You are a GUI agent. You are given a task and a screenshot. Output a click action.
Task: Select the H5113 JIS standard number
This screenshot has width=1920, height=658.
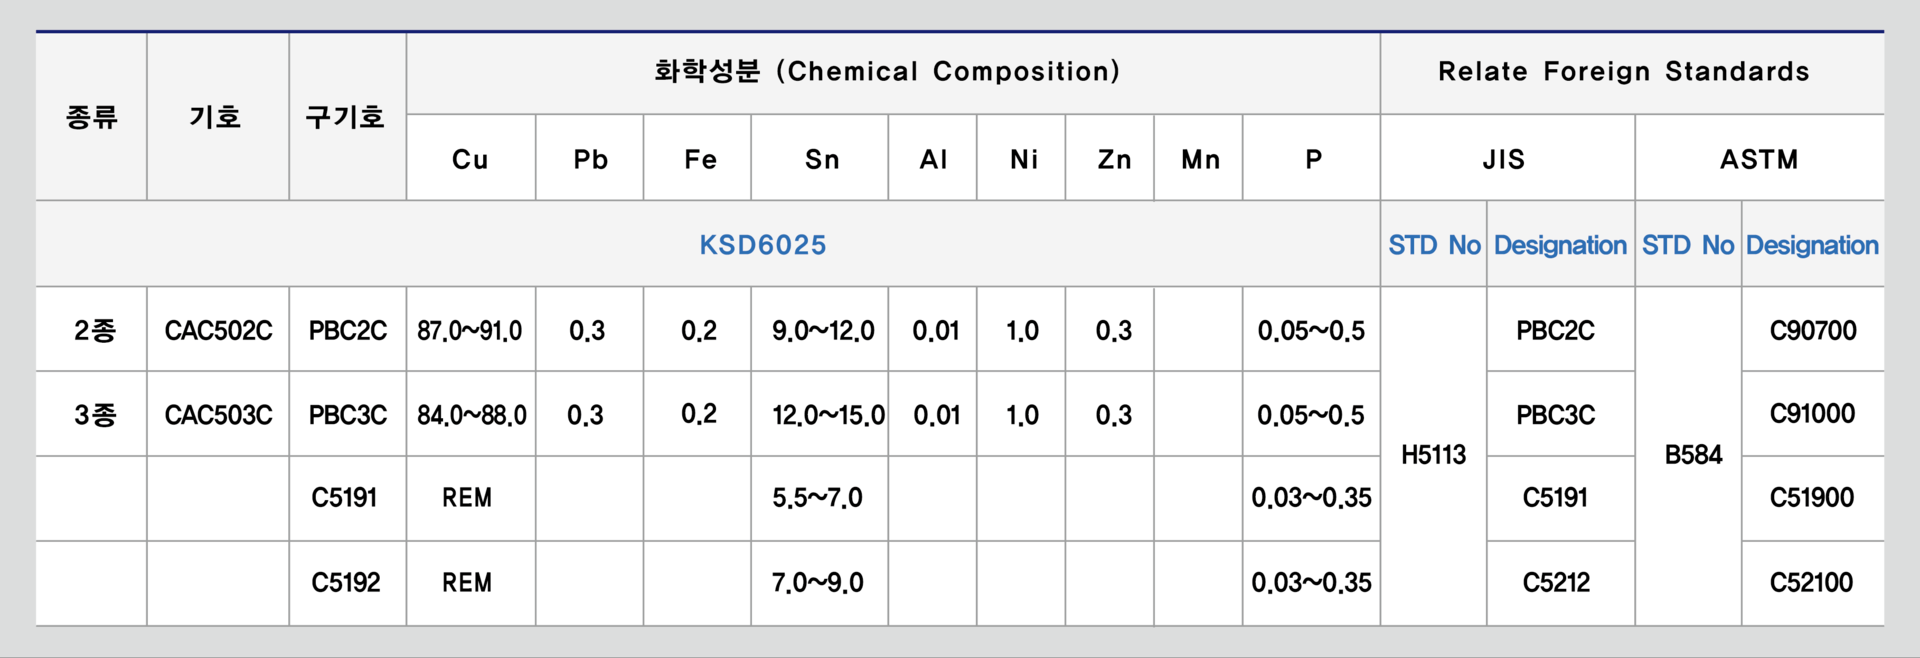click(x=1433, y=455)
